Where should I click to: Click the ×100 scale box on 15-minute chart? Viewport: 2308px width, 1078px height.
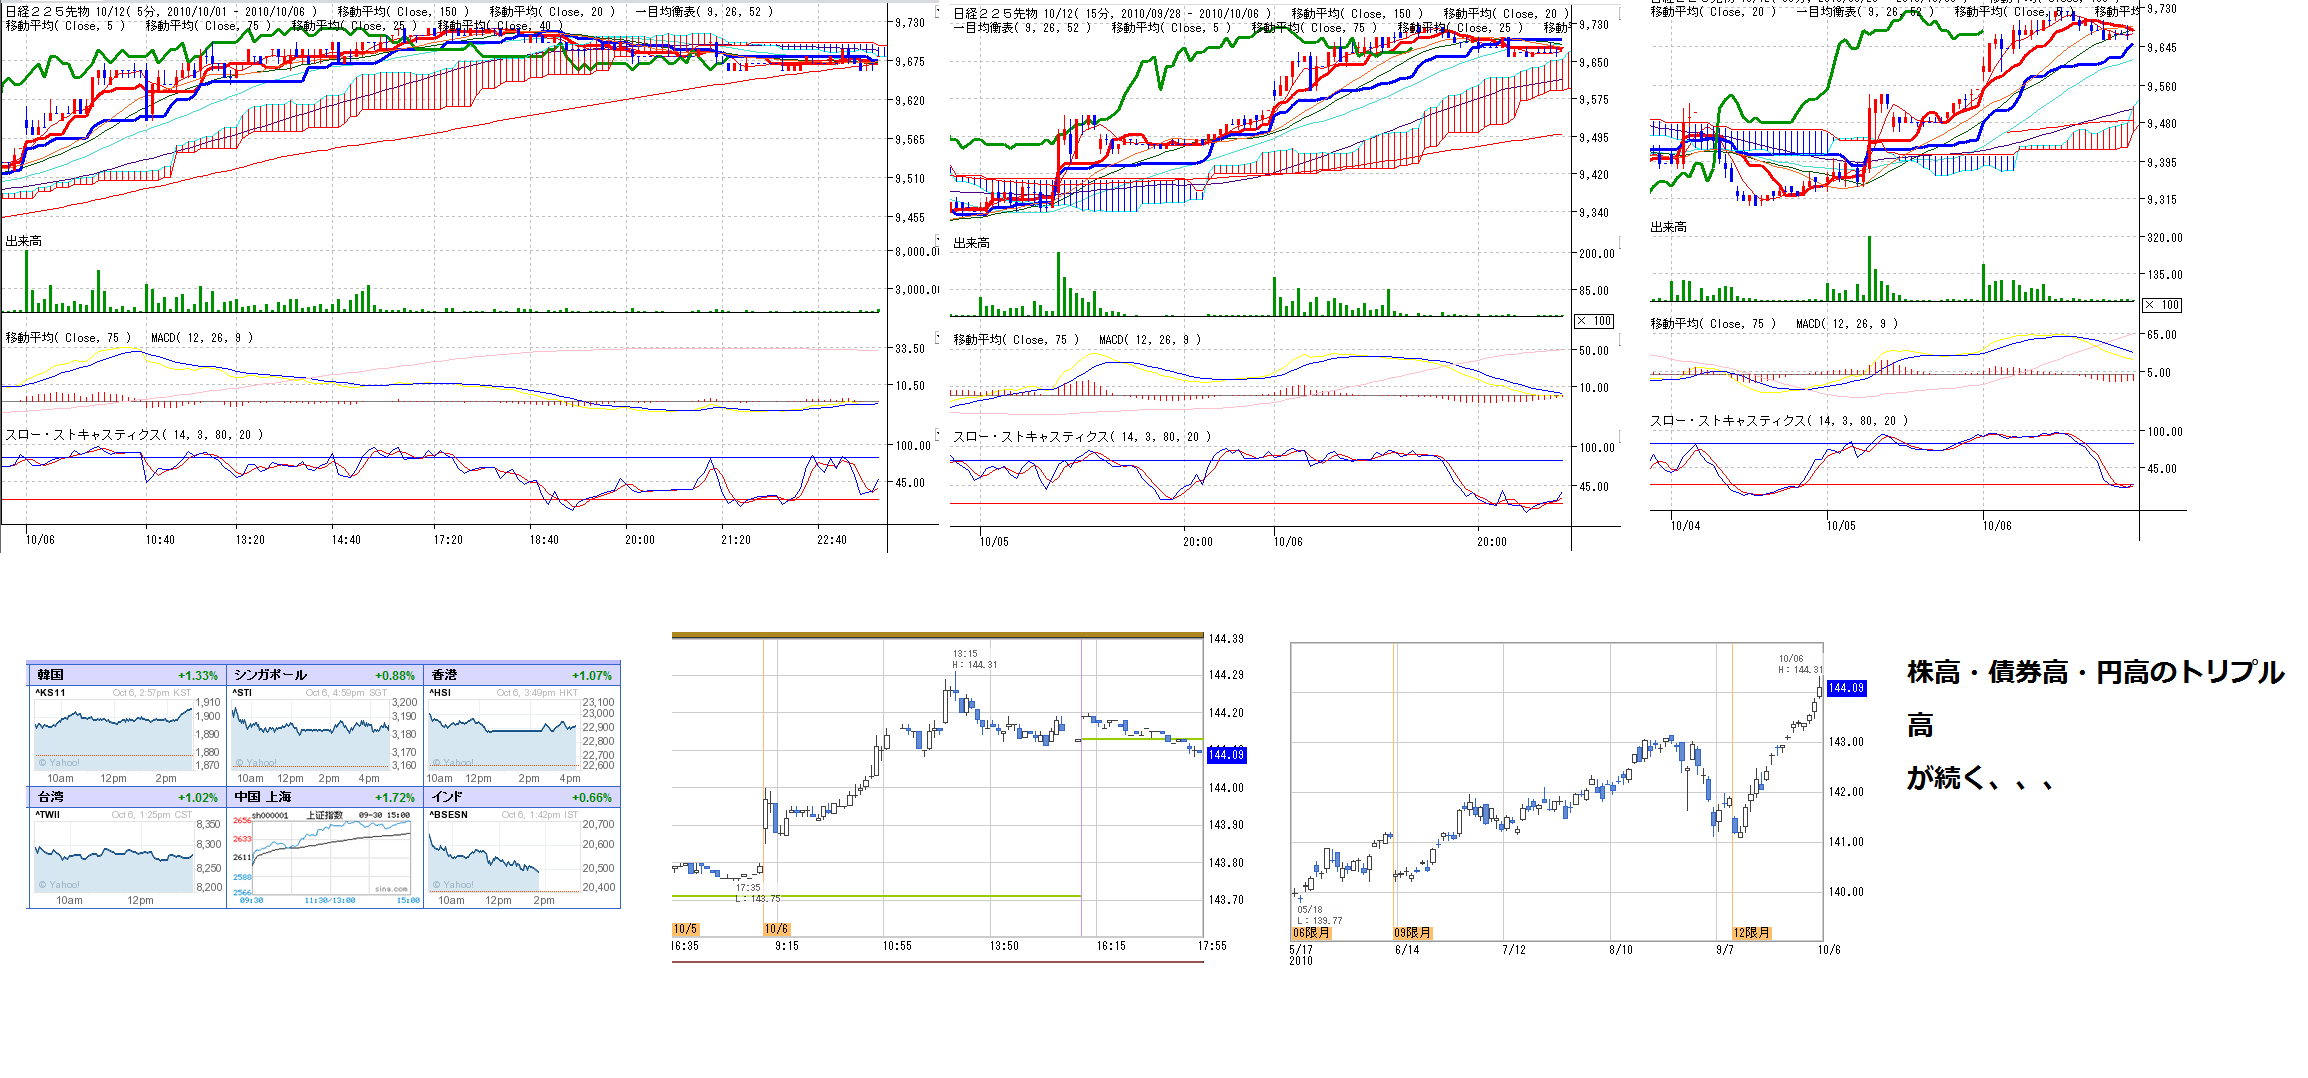tap(1594, 321)
